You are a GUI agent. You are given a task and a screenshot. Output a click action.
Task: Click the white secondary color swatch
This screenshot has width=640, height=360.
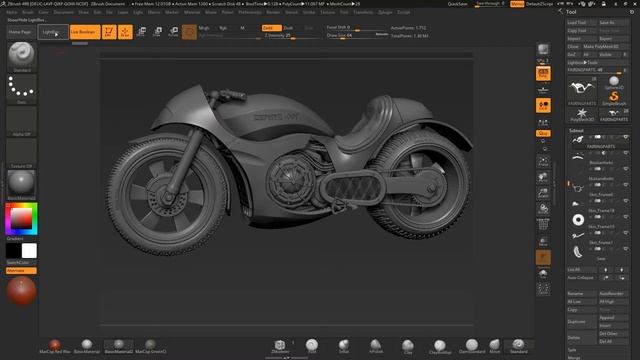(29, 251)
